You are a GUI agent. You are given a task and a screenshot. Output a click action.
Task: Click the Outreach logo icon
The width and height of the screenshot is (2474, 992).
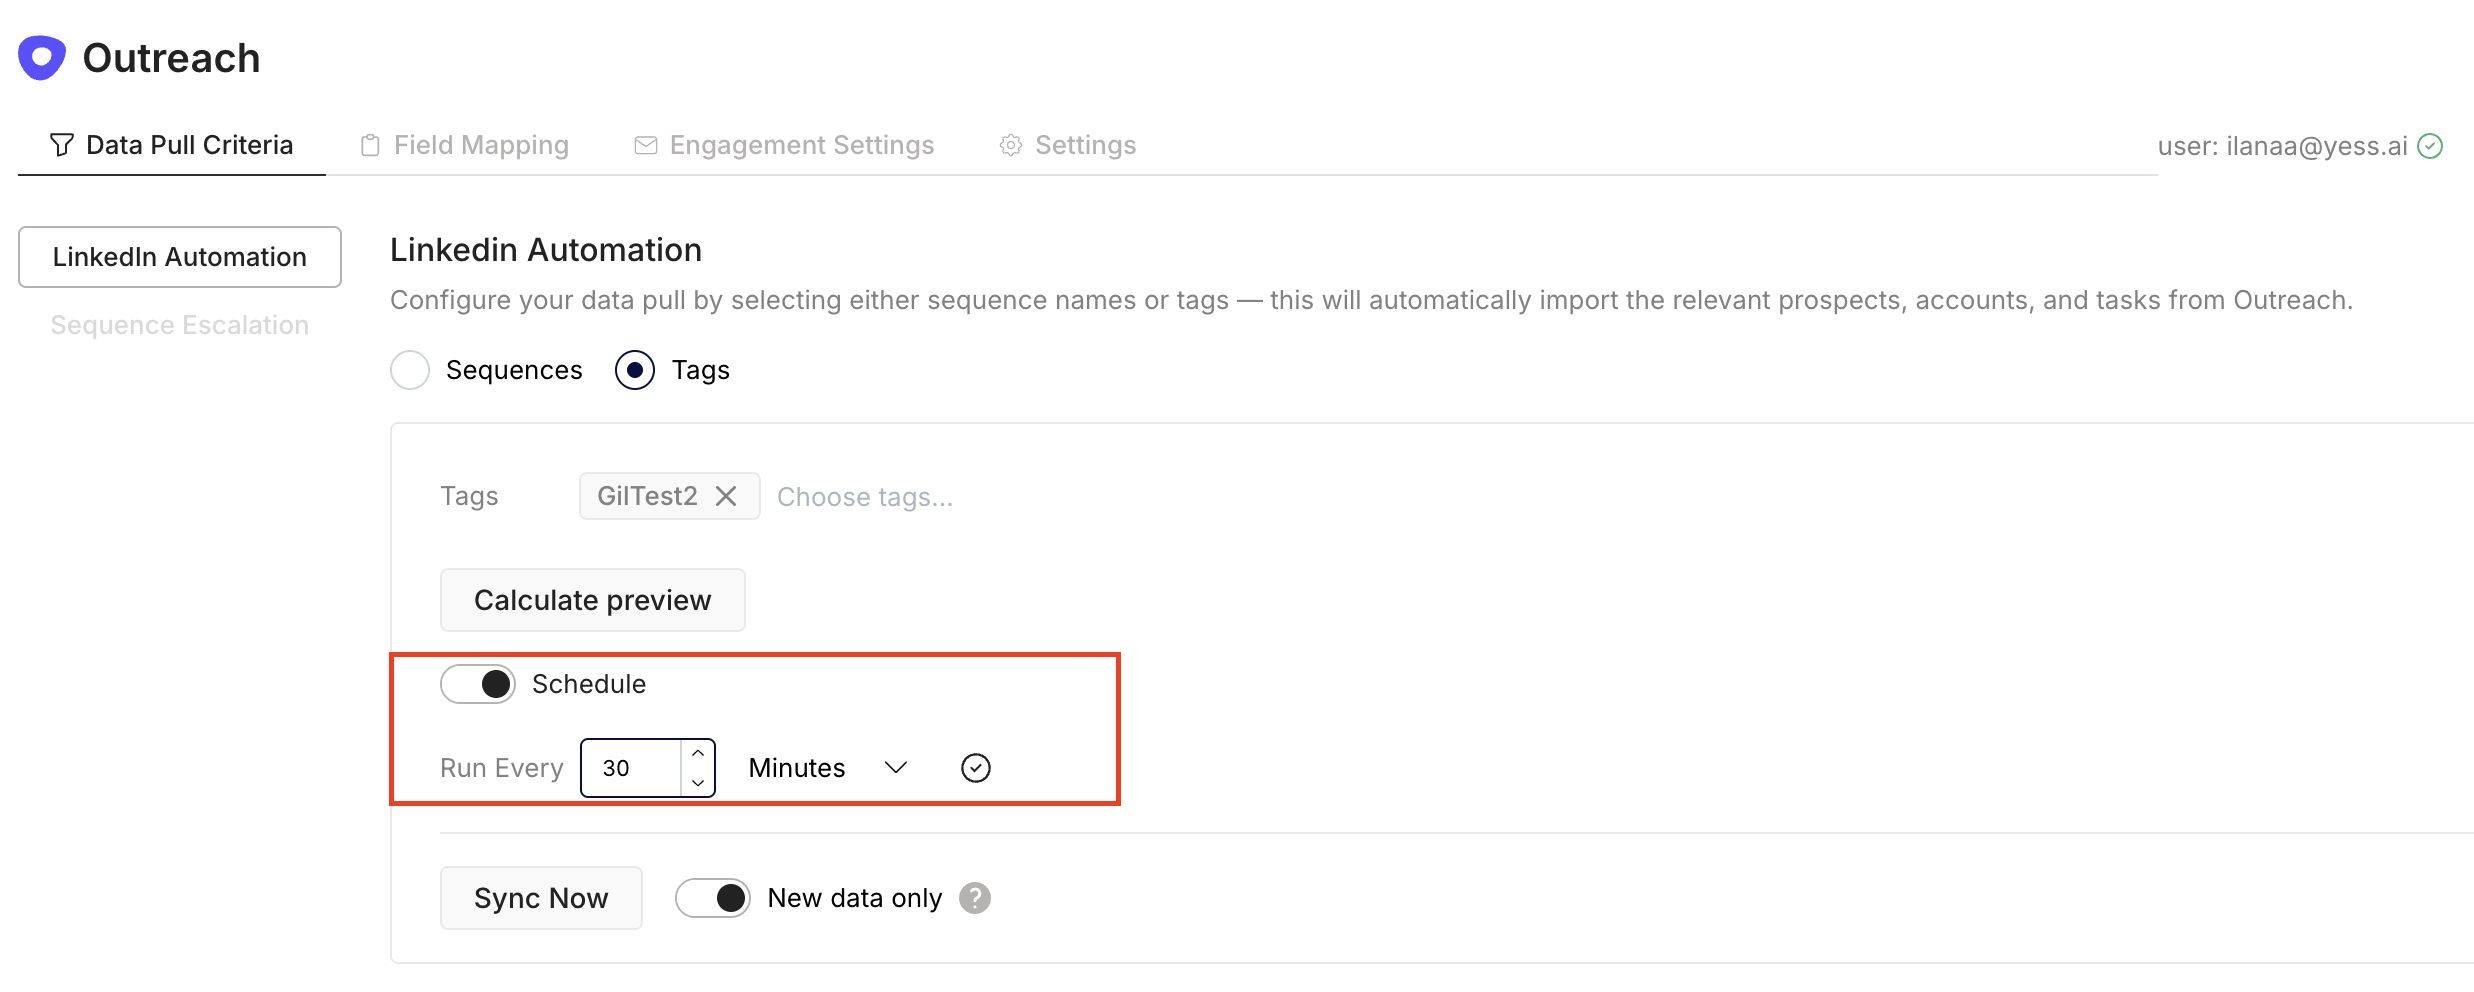coord(42,58)
